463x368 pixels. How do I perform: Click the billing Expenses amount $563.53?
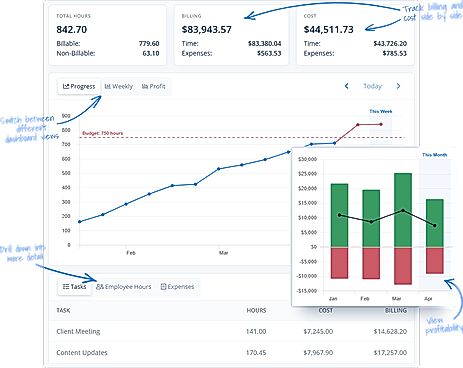click(269, 53)
